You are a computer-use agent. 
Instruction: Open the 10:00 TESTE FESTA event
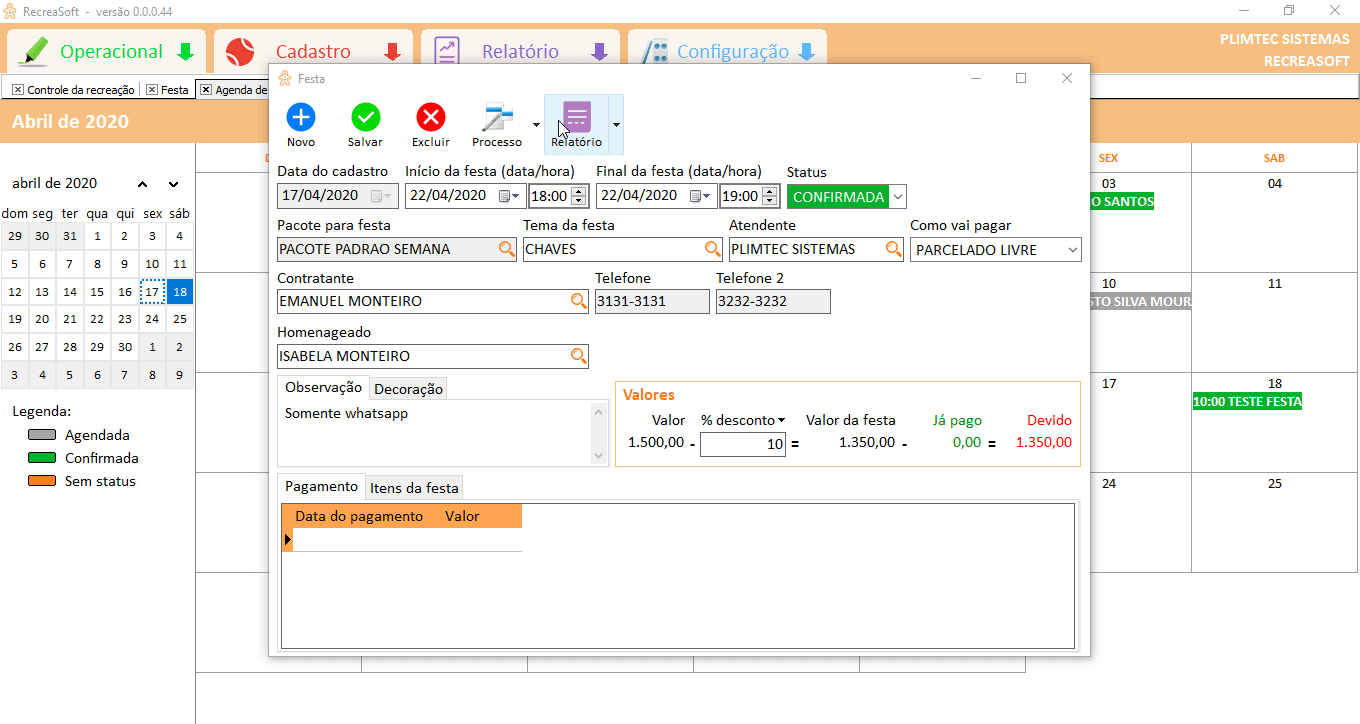1247,402
